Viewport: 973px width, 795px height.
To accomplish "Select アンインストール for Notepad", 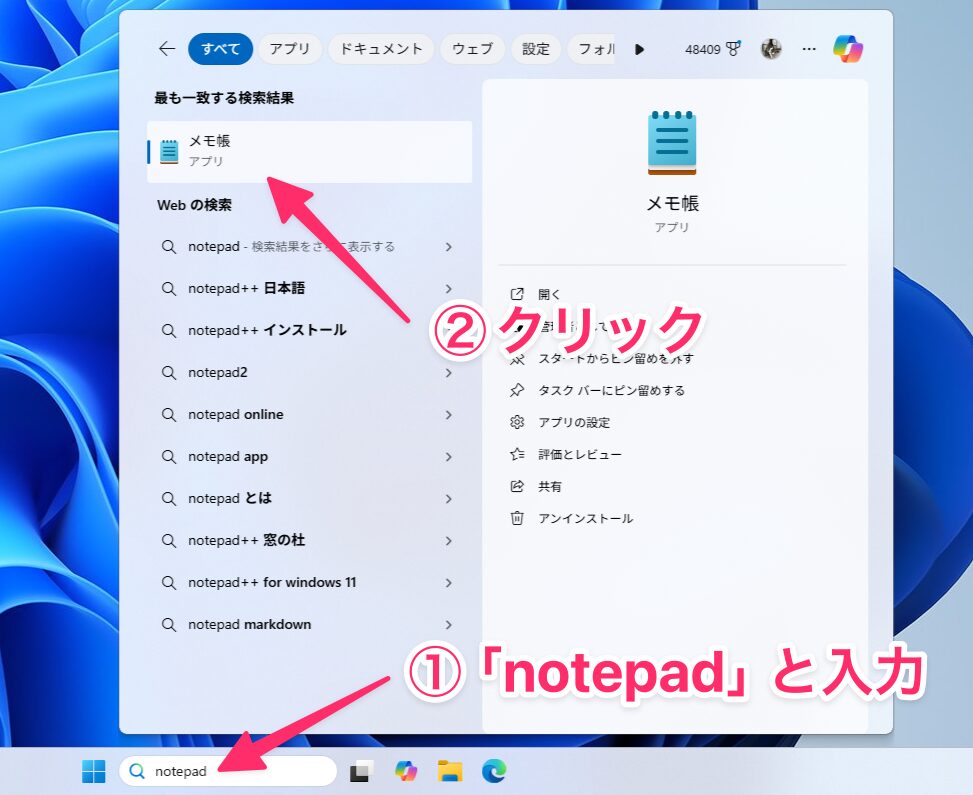I will [x=585, y=518].
